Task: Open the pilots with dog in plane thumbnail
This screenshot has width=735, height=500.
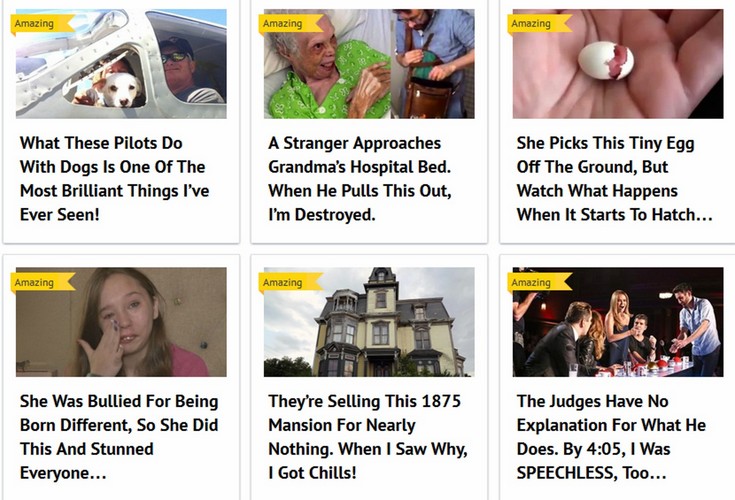Action: point(121,64)
